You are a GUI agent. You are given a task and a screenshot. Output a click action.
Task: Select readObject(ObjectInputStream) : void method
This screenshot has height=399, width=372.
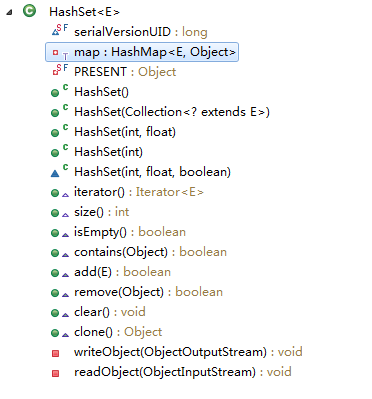coord(183,372)
